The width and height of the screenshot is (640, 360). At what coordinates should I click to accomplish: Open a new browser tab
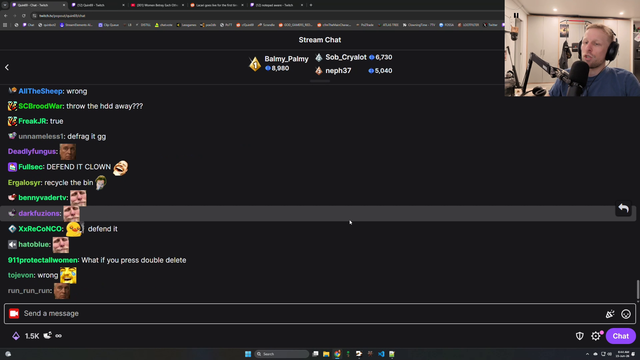tap(311, 5)
